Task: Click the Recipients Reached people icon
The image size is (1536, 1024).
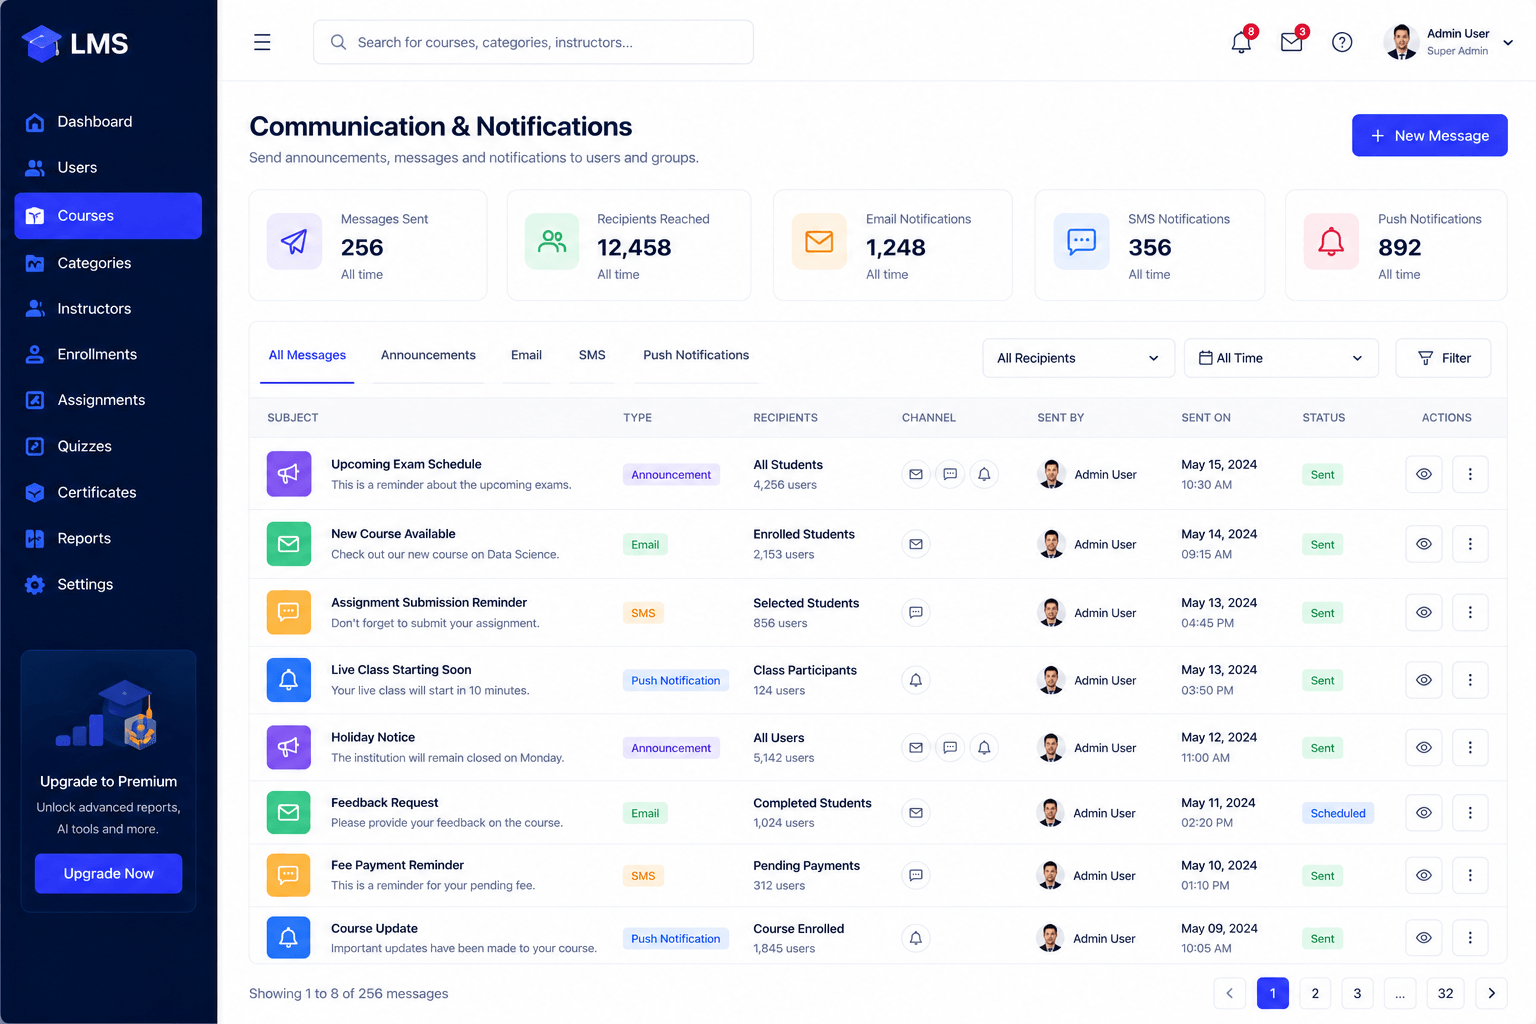Action: tap(552, 241)
